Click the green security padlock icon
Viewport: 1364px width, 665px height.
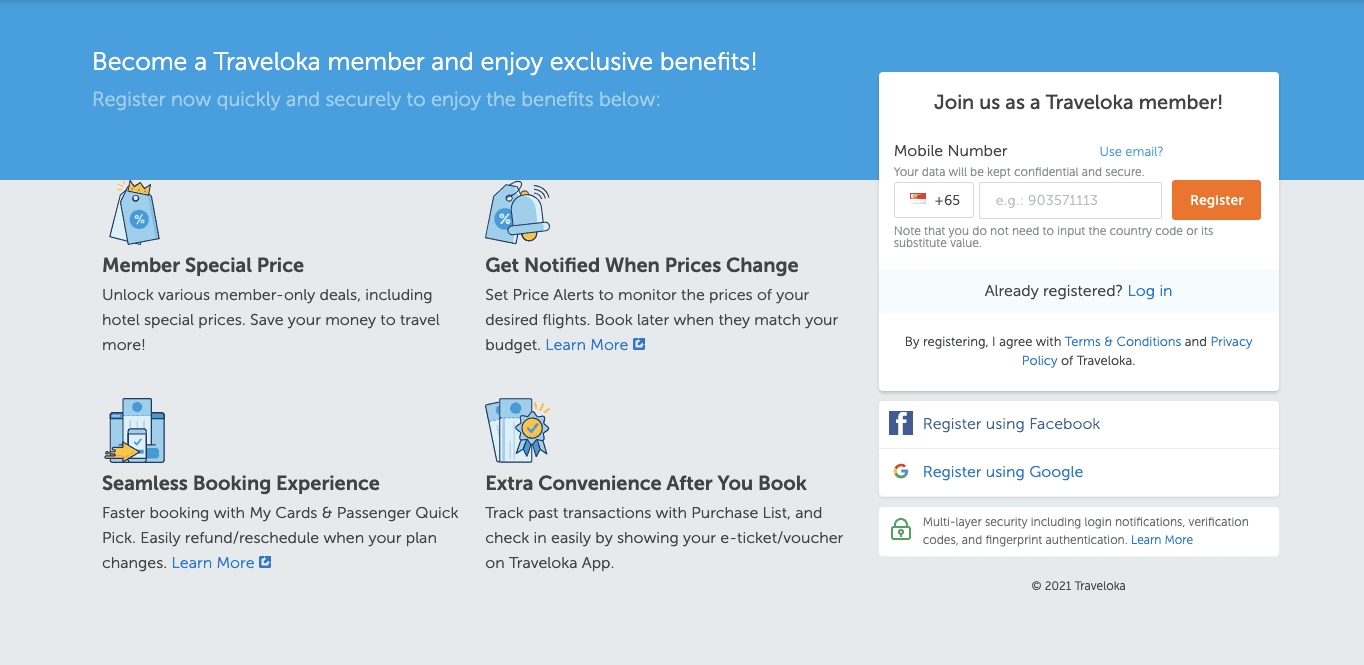[x=901, y=530]
